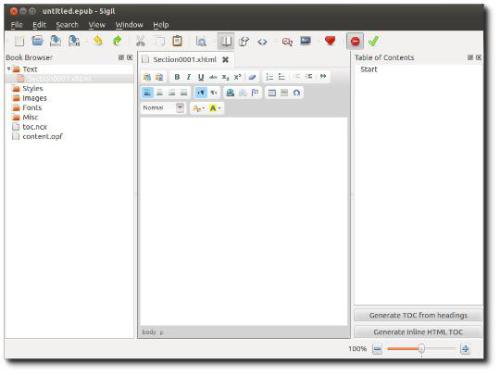Click the Increase Indent icon
The height and width of the screenshot is (375, 500).
(x=309, y=77)
